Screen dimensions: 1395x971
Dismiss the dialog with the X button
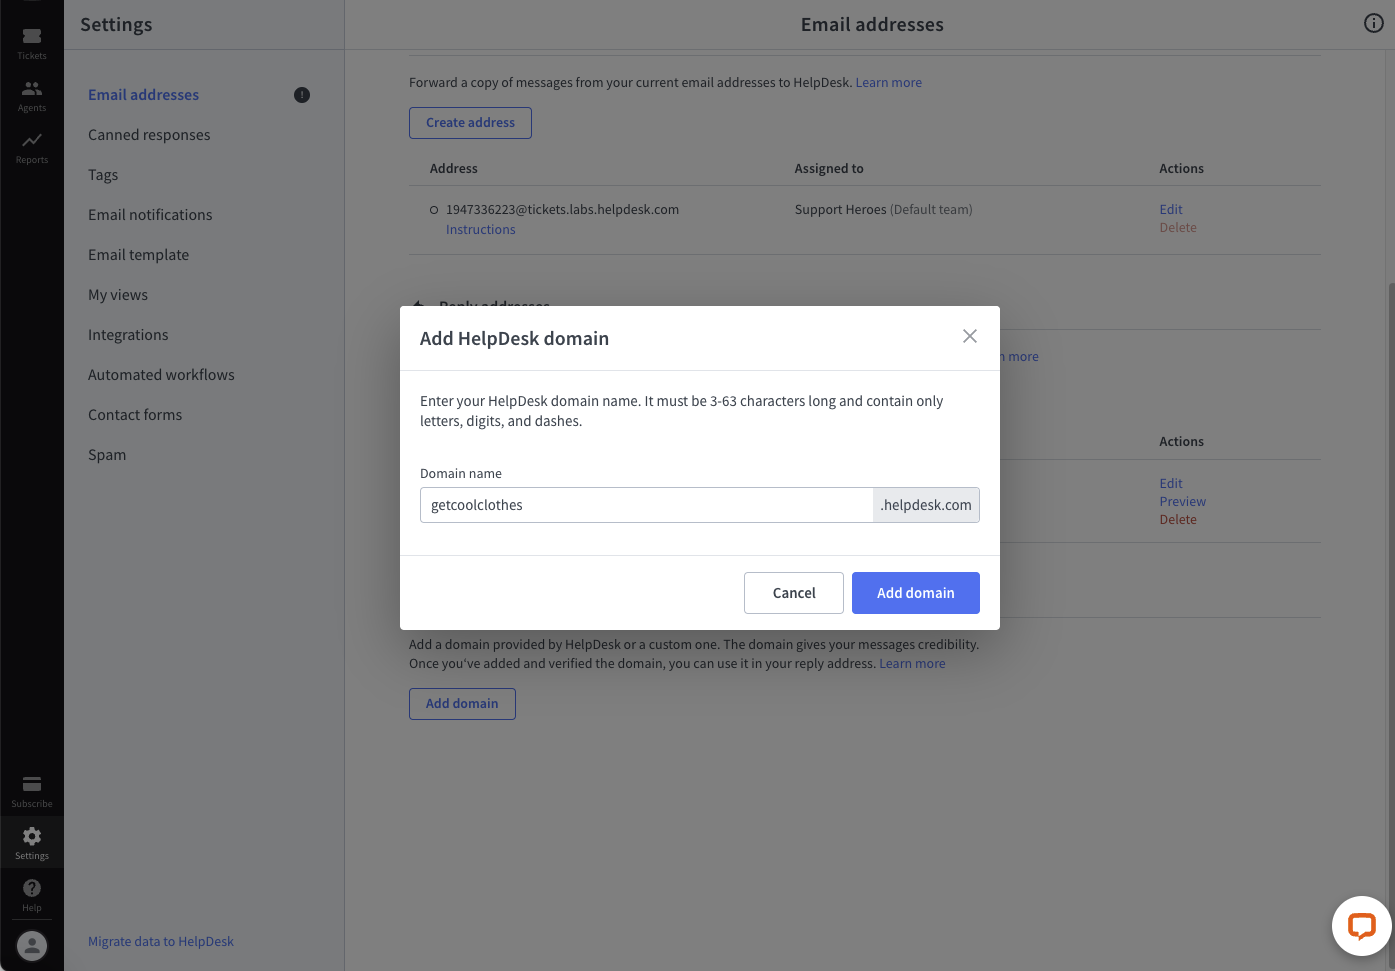click(x=969, y=336)
